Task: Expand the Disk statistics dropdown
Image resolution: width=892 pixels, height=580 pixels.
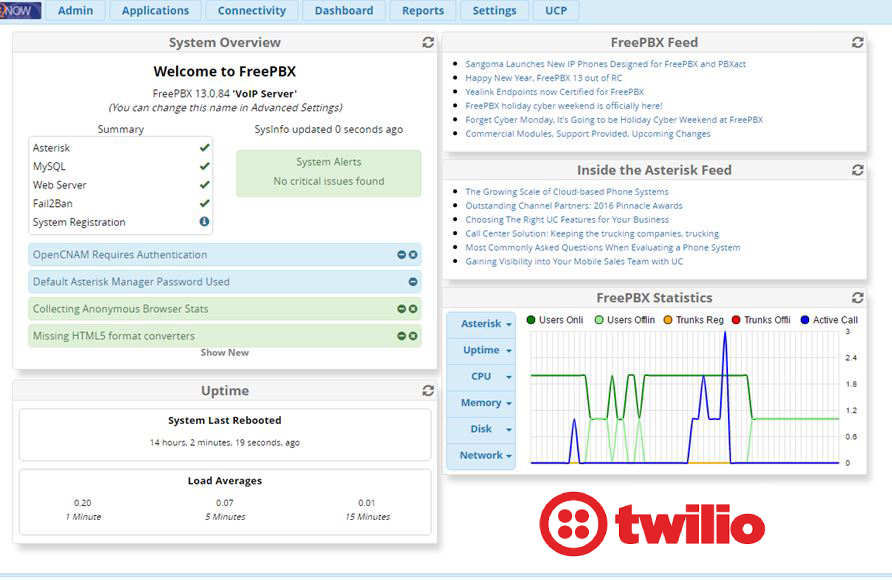Action: (x=481, y=429)
